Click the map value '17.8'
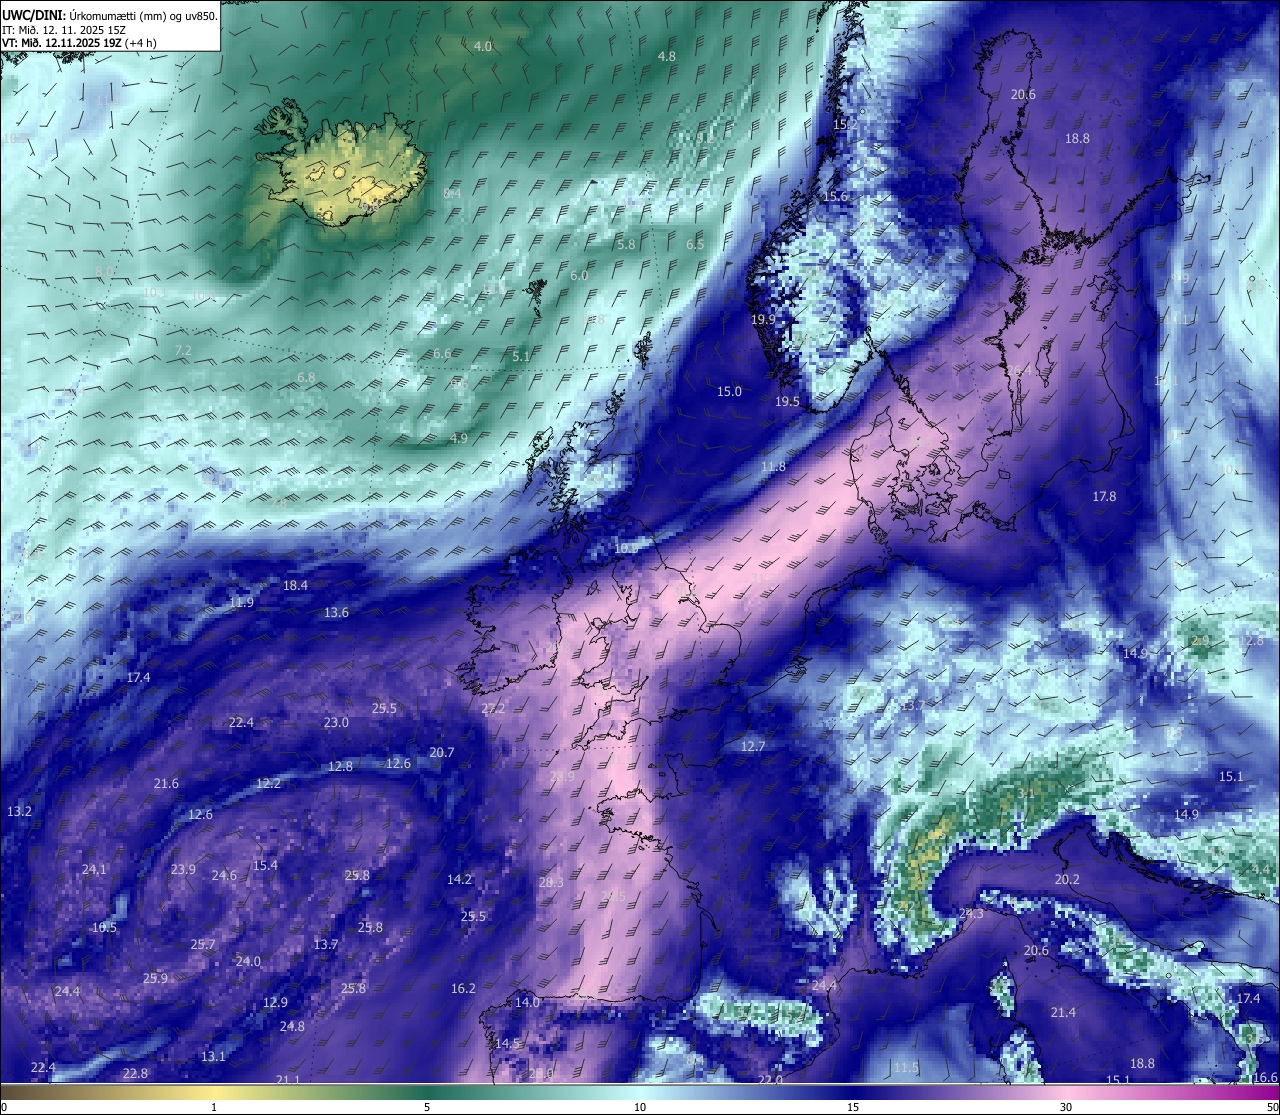Viewport: 1280px width, 1115px height. [1104, 497]
